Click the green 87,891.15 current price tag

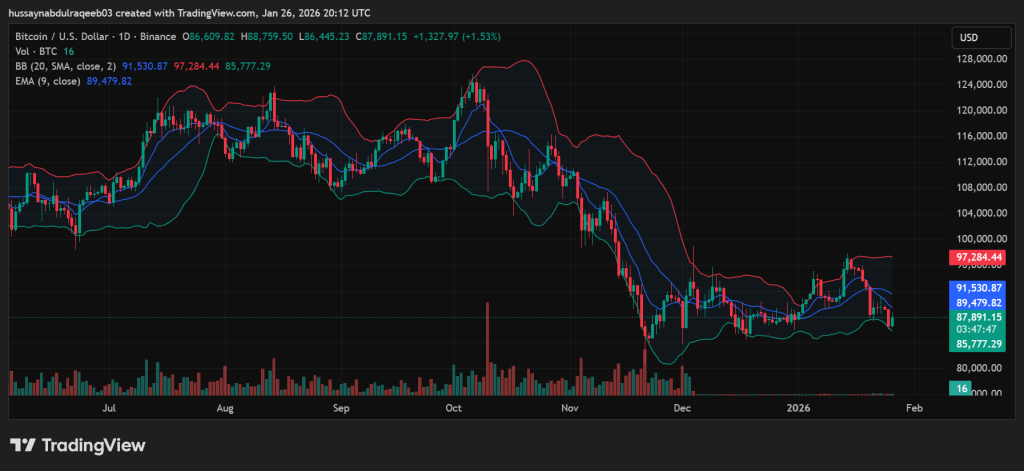pyautogui.click(x=979, y=316)
